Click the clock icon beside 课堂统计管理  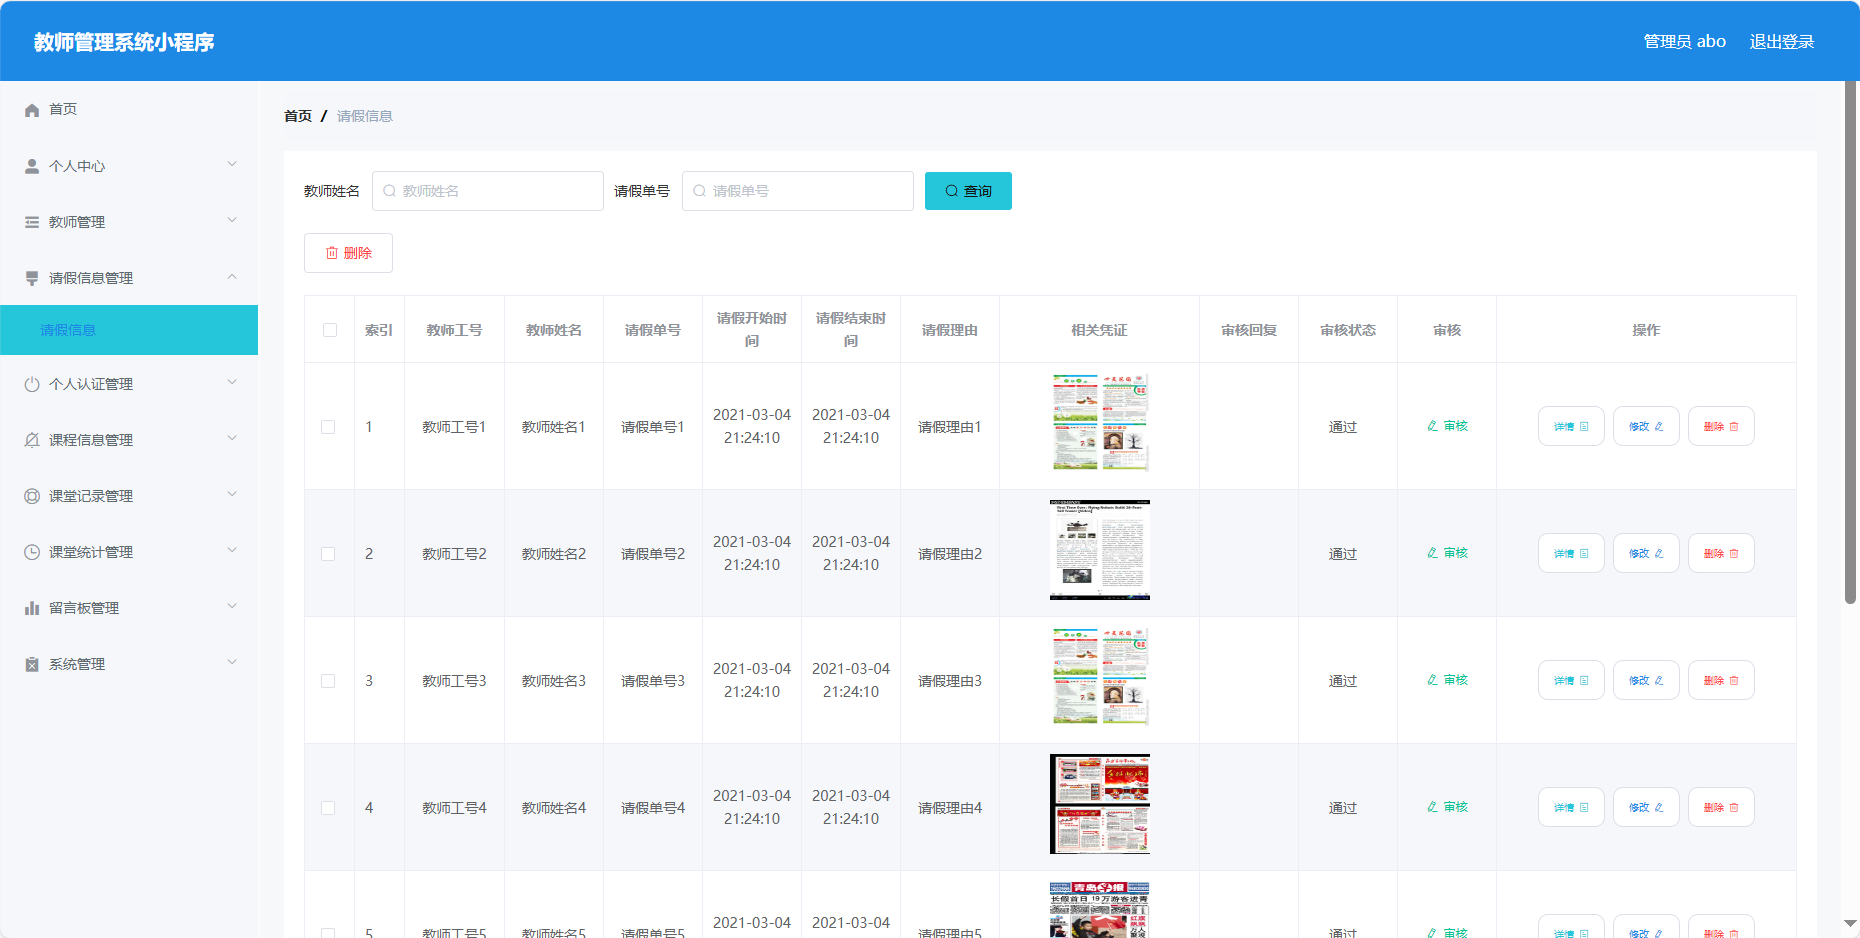coord(32,552)
